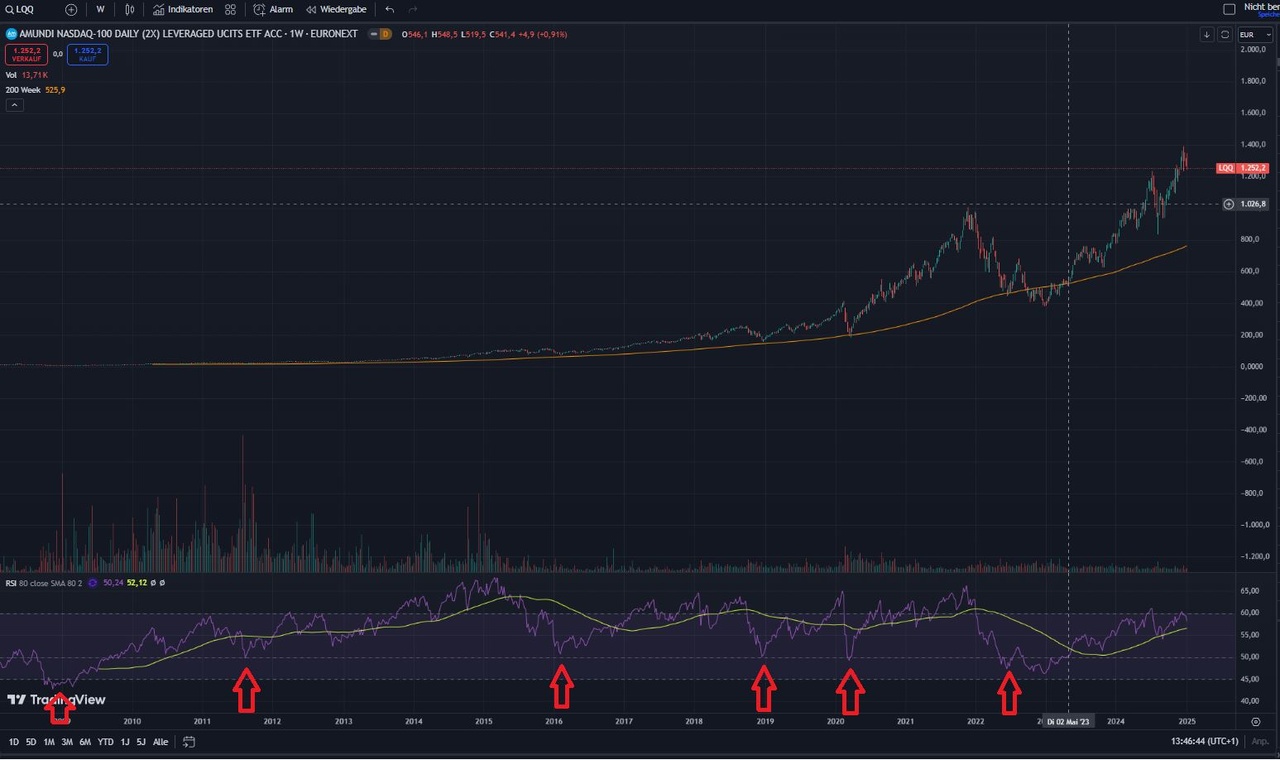Screen dimensions: 1280x760
Task: Redo the last chart action
Action: (413, 9)
